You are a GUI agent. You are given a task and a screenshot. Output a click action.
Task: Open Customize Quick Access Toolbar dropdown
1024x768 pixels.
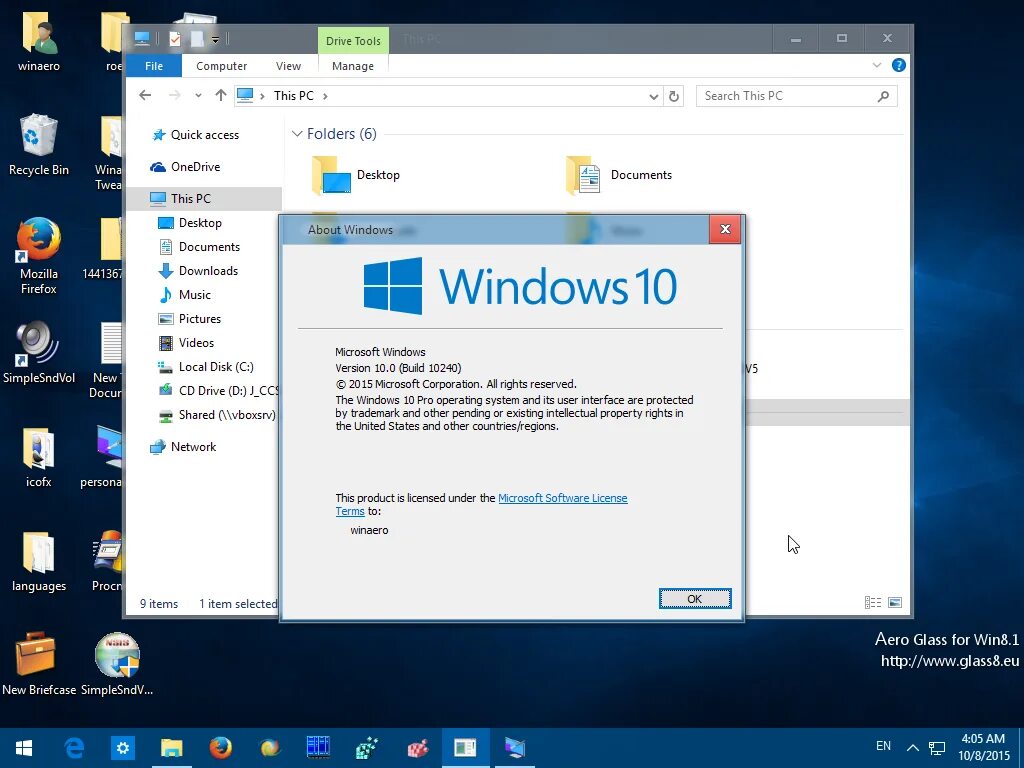coord(215,40)
